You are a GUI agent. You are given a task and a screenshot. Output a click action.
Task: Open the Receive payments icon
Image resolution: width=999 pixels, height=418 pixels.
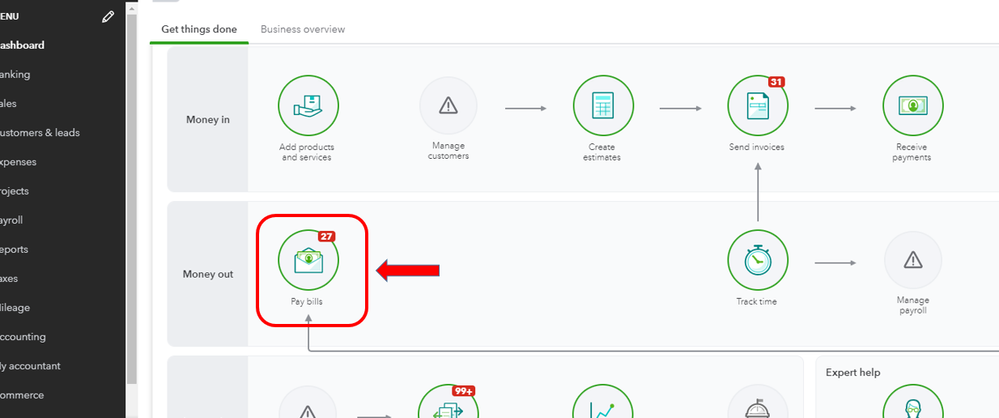912,106
